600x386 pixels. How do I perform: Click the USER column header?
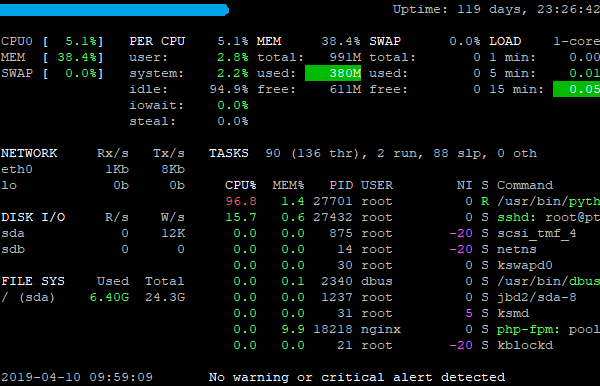[x=377, y=186]
